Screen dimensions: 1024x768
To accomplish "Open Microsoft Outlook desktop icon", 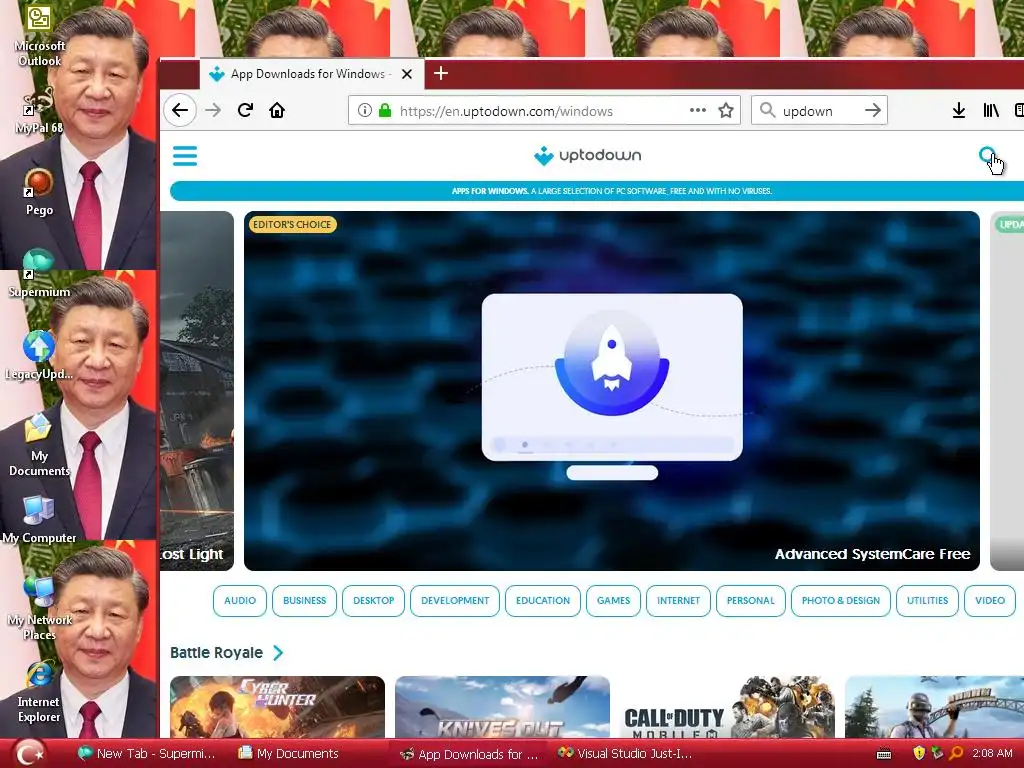I will (39, 37).
